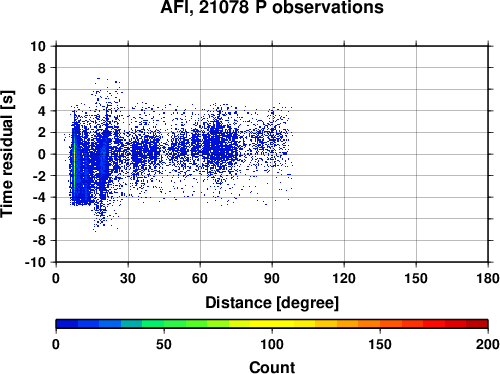This screenshot has height=374, width=500.
Task: Click the colorbar tick label '50'
Action: pos(164,344)
